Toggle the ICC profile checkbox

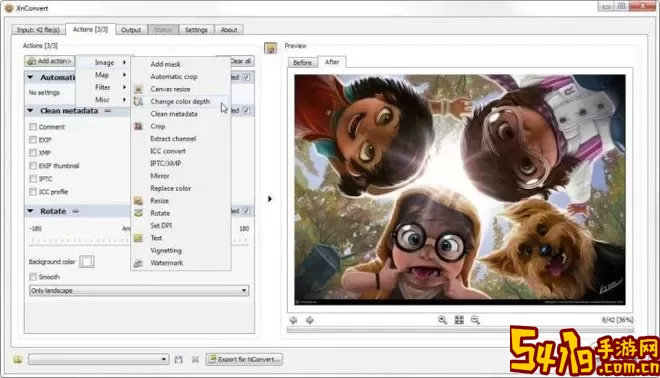[33, 192]
